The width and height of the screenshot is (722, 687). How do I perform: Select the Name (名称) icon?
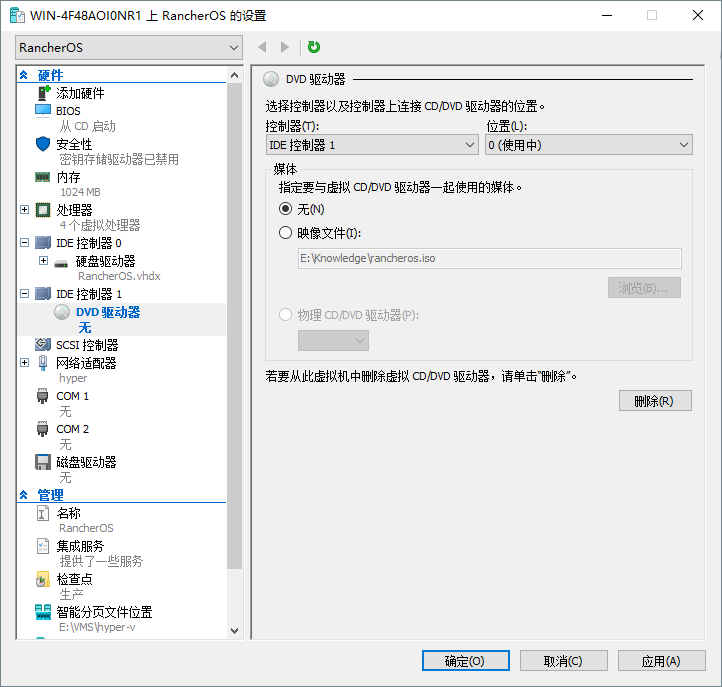tap(43, 513)
